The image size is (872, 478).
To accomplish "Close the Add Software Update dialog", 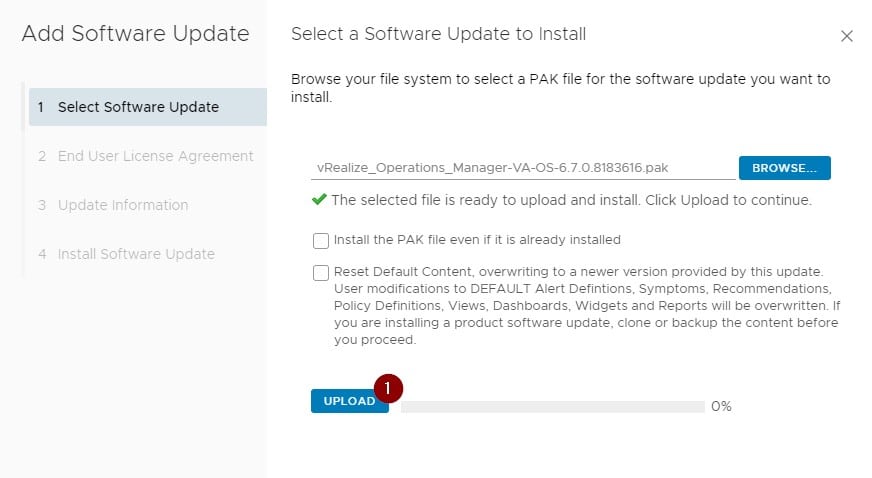I will point(847,36).
